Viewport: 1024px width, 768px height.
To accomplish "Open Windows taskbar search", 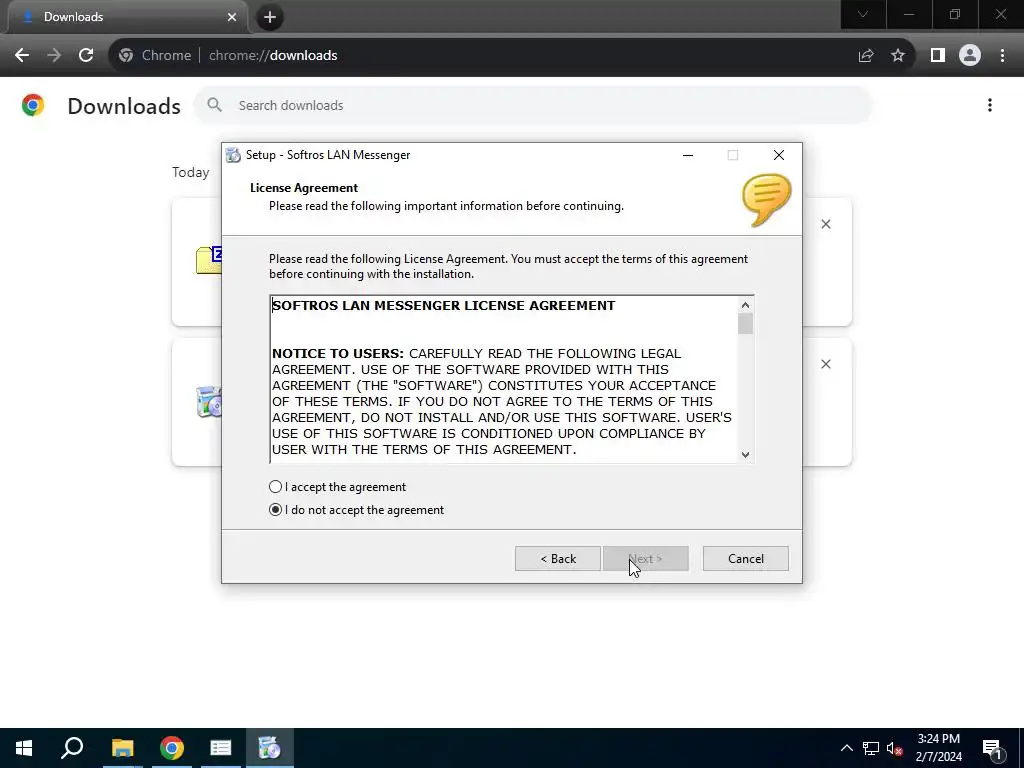I will point(72,748).
